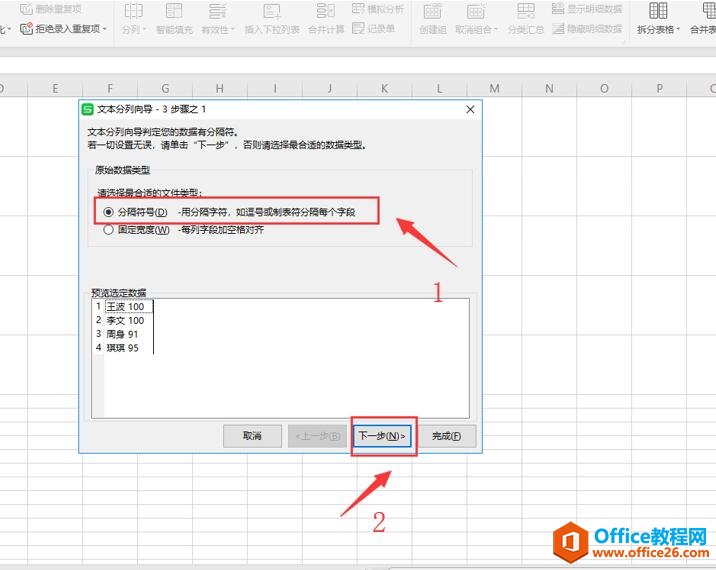This screenshot has height=570, width=716.
Task: Click the 完成(F) button
Action: coord(447,436)
